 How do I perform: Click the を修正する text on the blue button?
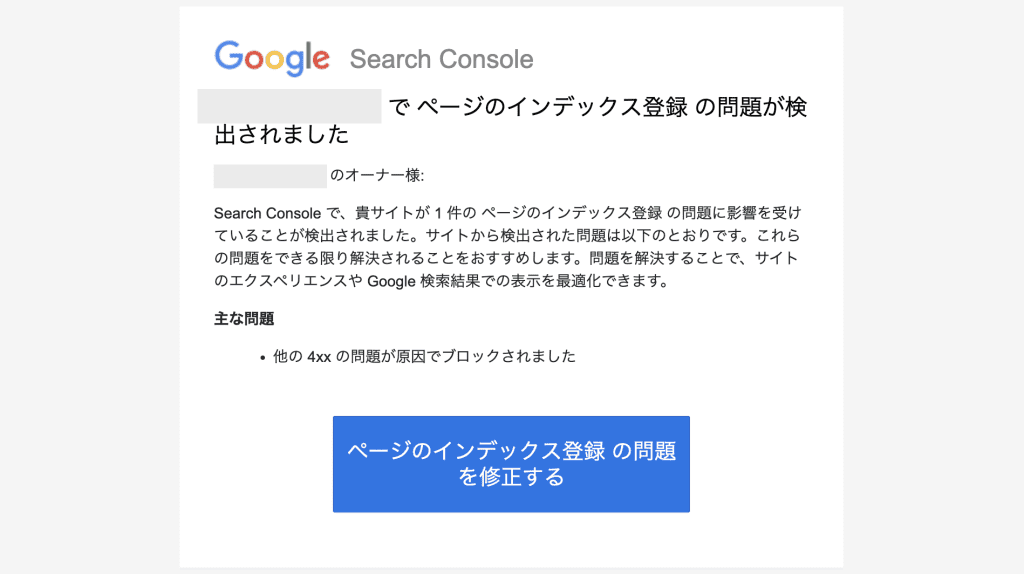[511, 477]
